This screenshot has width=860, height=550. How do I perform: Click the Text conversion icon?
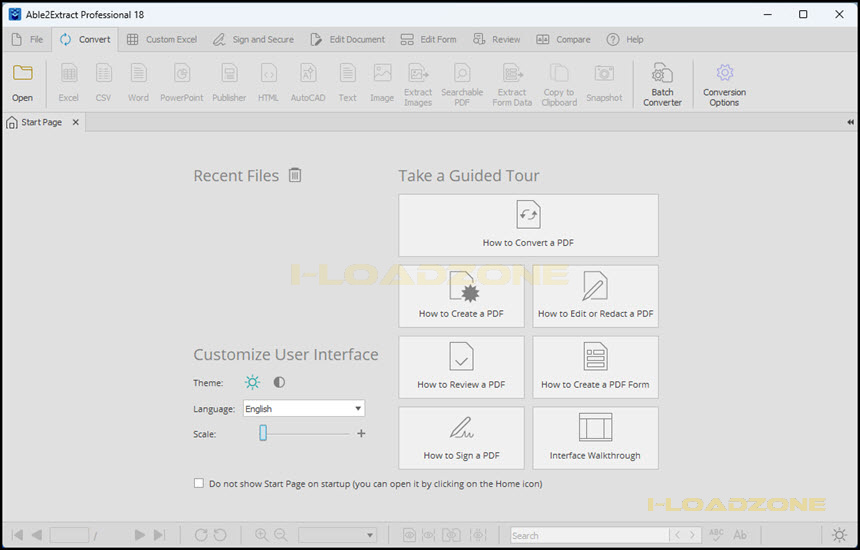click(347, 73)
